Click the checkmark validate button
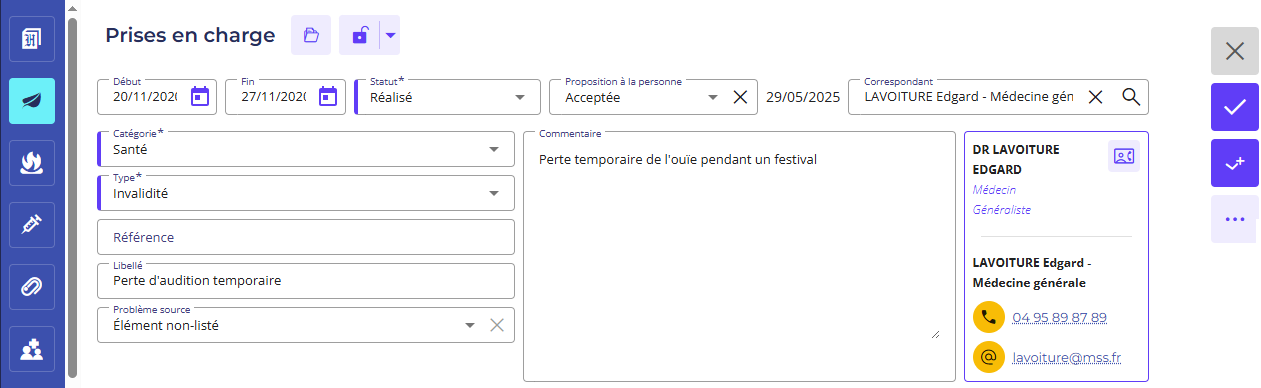Screen dimensions: 1261x388 (x=1235, y=107)
